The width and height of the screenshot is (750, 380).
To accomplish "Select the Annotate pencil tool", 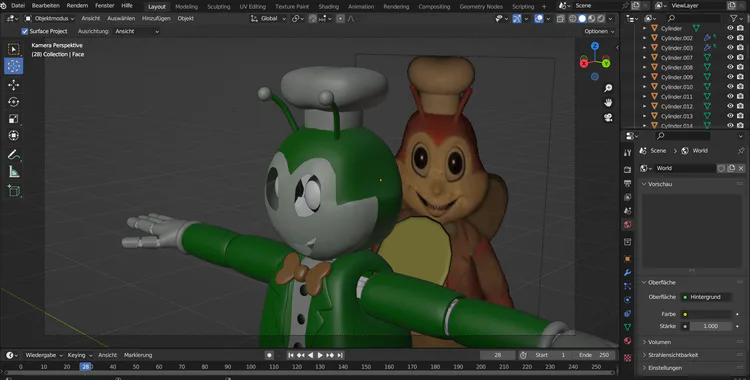I will 13,155.
